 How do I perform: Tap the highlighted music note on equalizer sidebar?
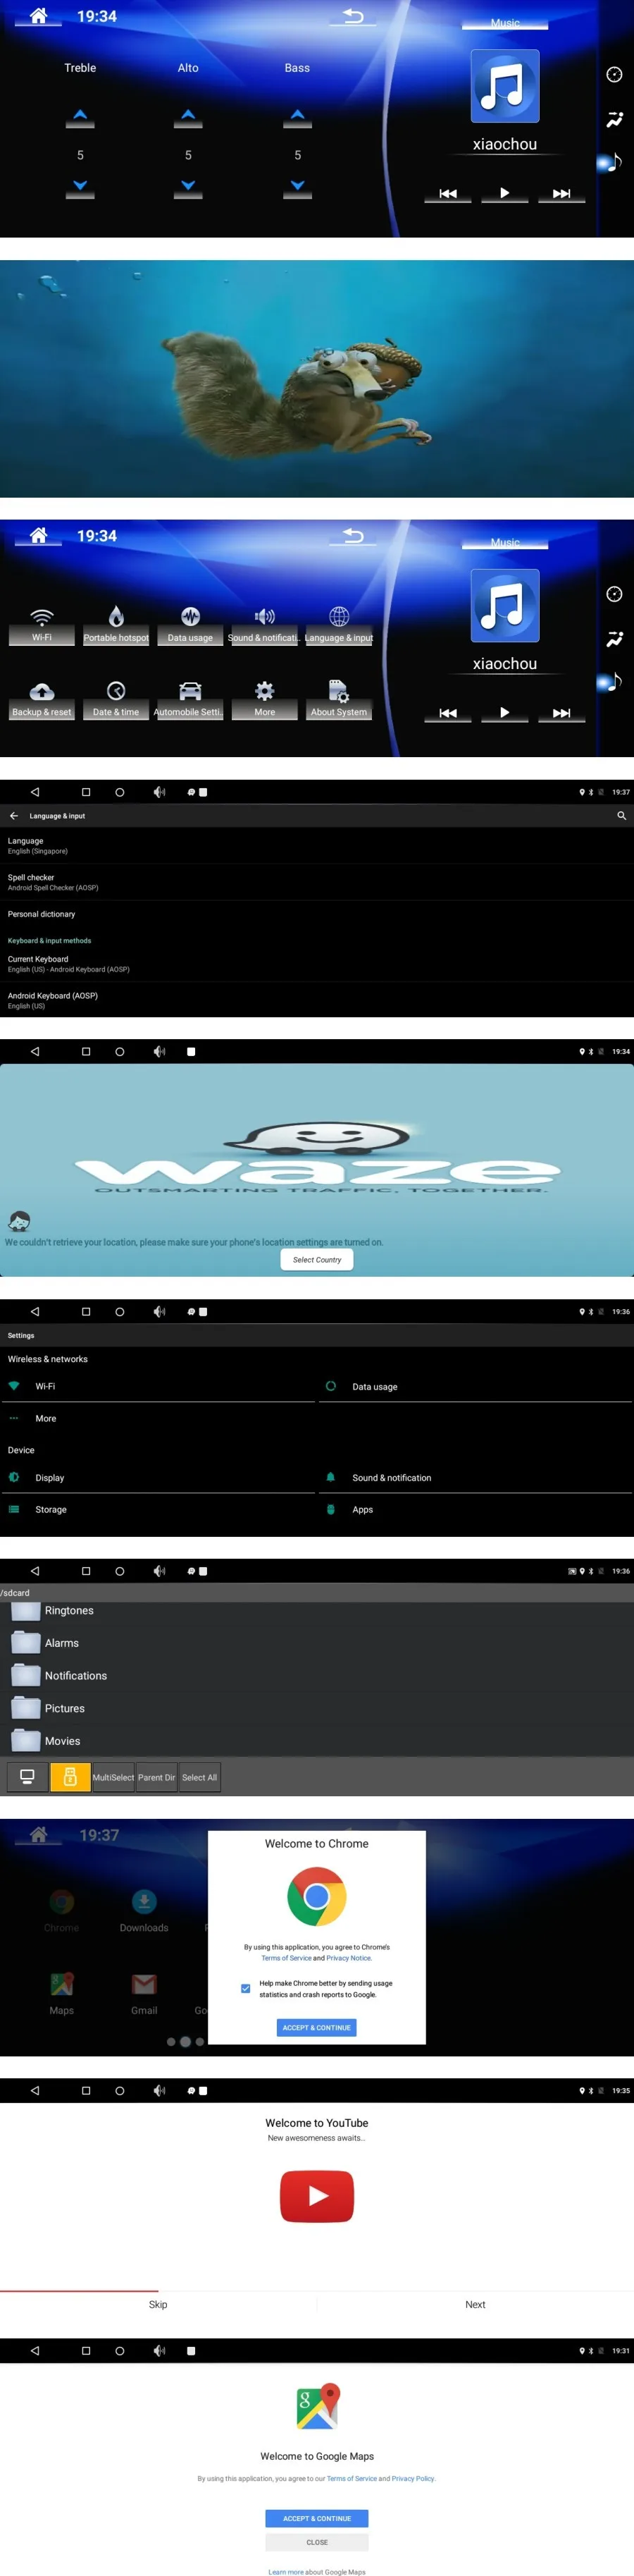[x=612, y=162]
